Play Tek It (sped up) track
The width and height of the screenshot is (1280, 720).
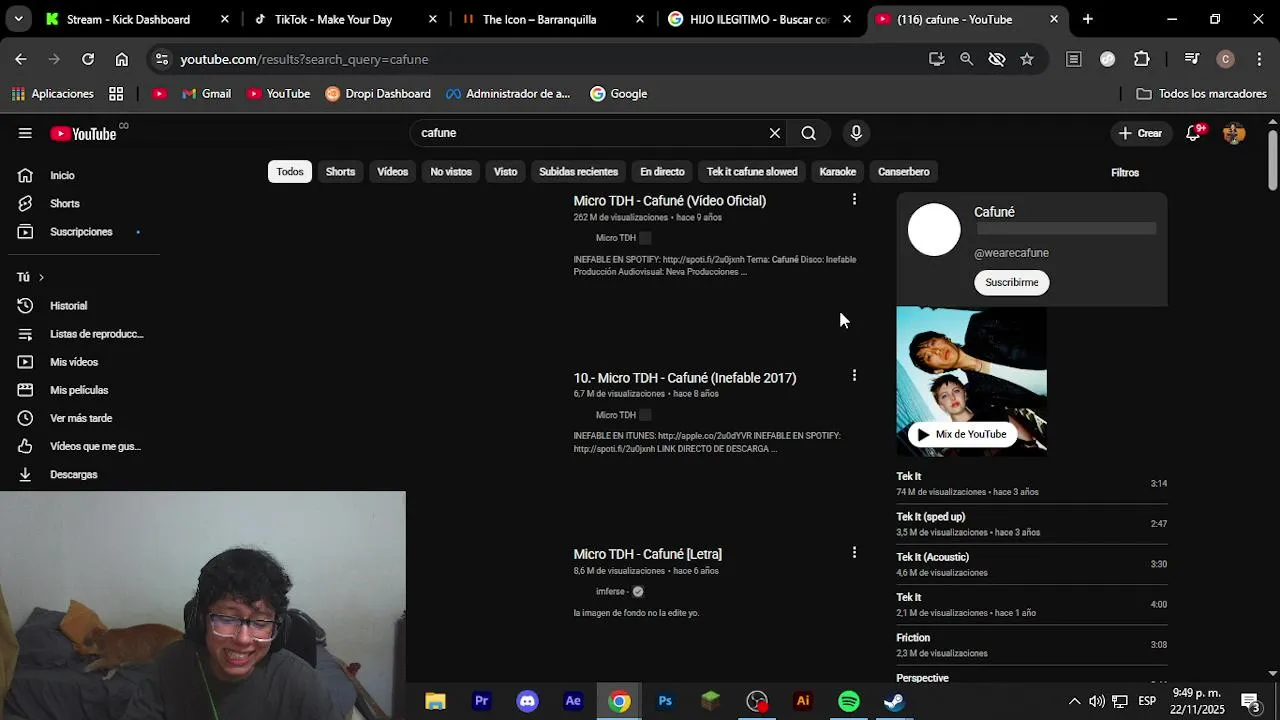pos(1032,524)
